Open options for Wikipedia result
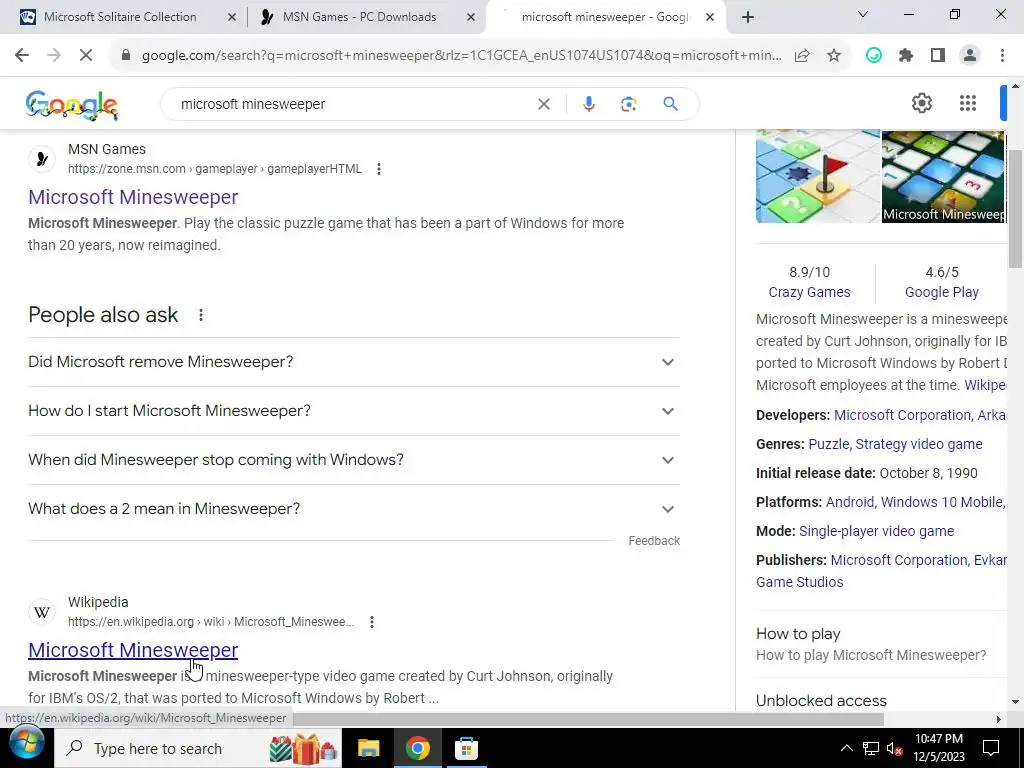The width and height of the screenshot is (1024, 768). pyautogui.click(x=372, y=622)
